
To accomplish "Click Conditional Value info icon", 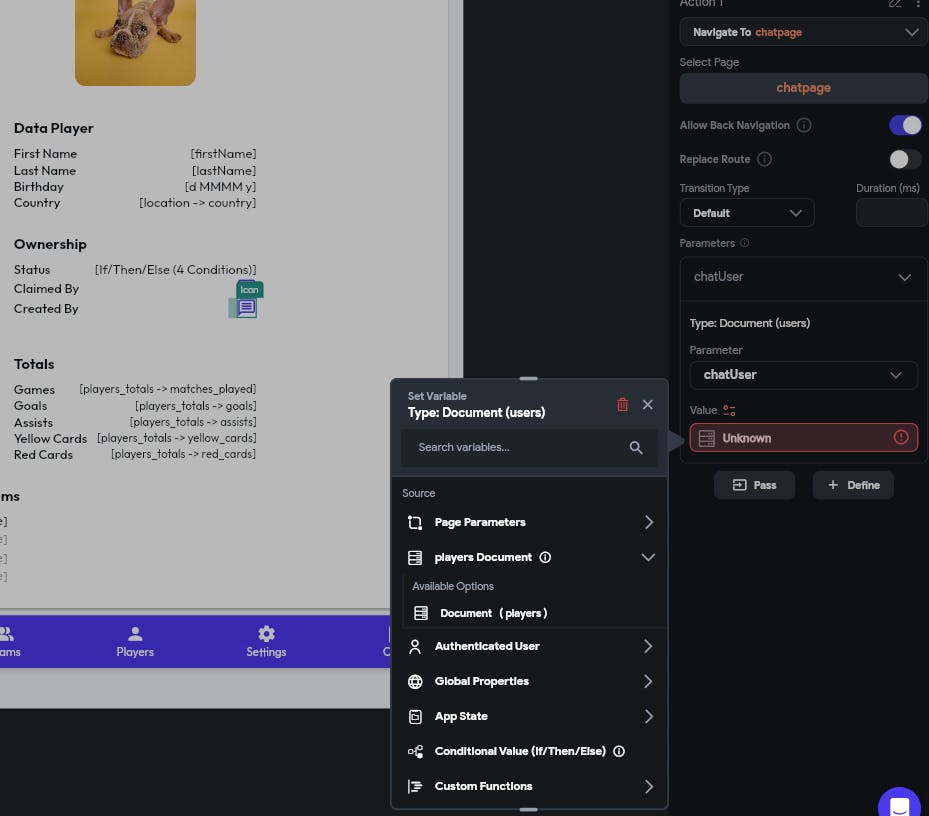I will pos(619,751).
